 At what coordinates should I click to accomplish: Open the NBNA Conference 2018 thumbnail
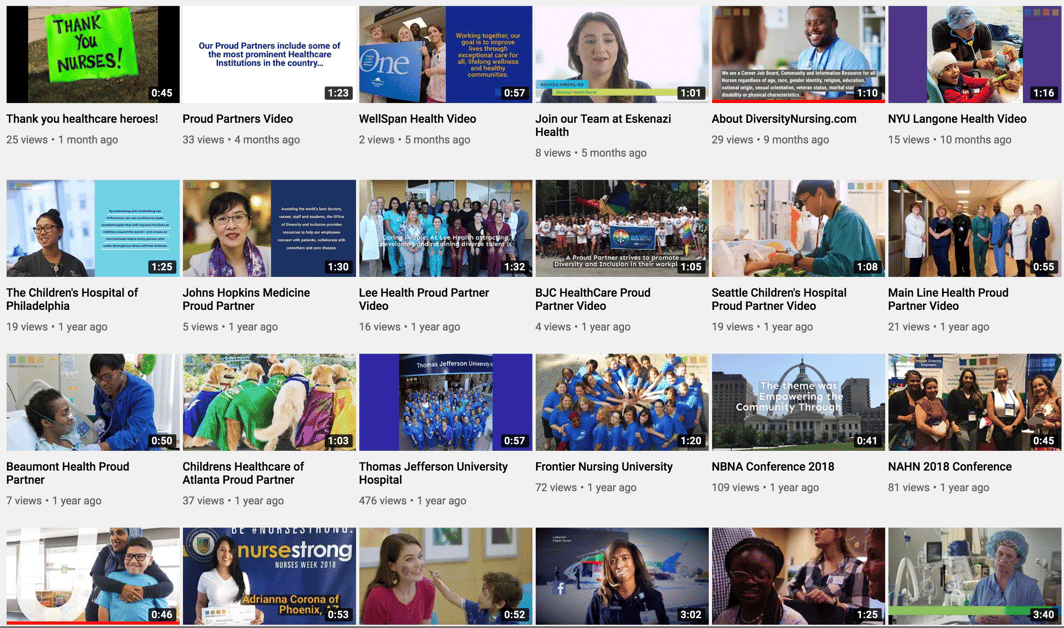[x=799, y=402]
